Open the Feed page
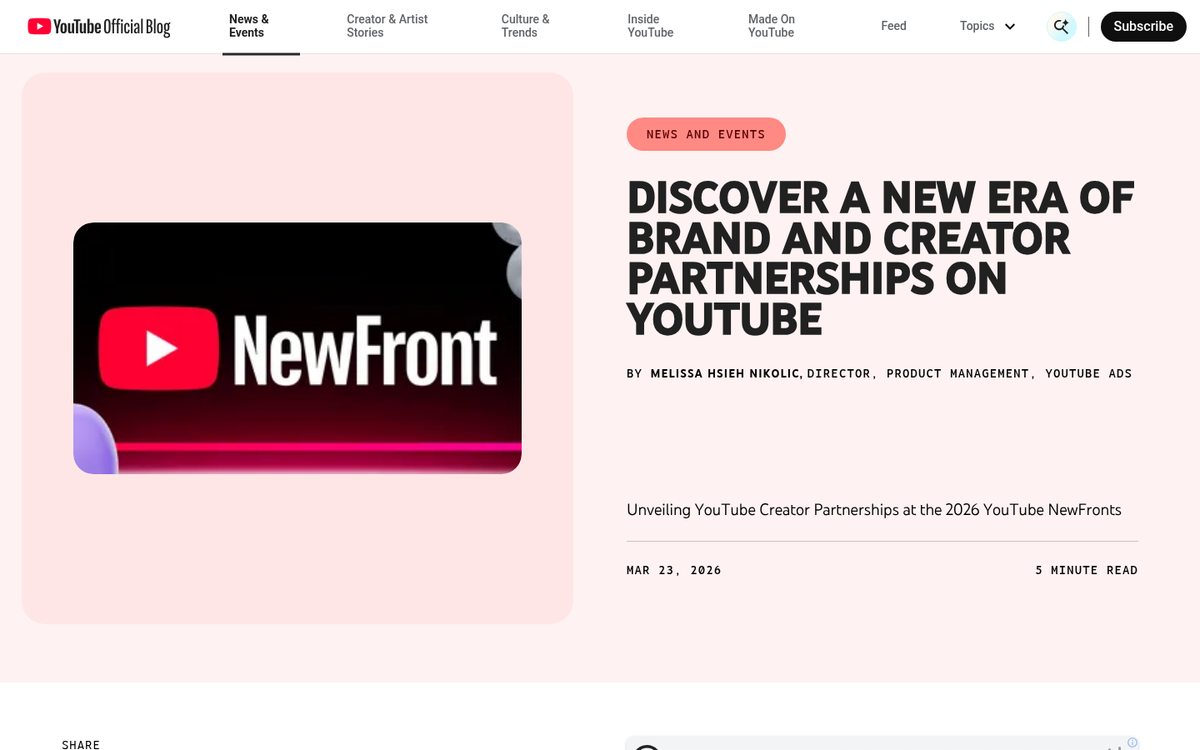This screenshot has width=1200, height=750. click(x=893, y=25)
